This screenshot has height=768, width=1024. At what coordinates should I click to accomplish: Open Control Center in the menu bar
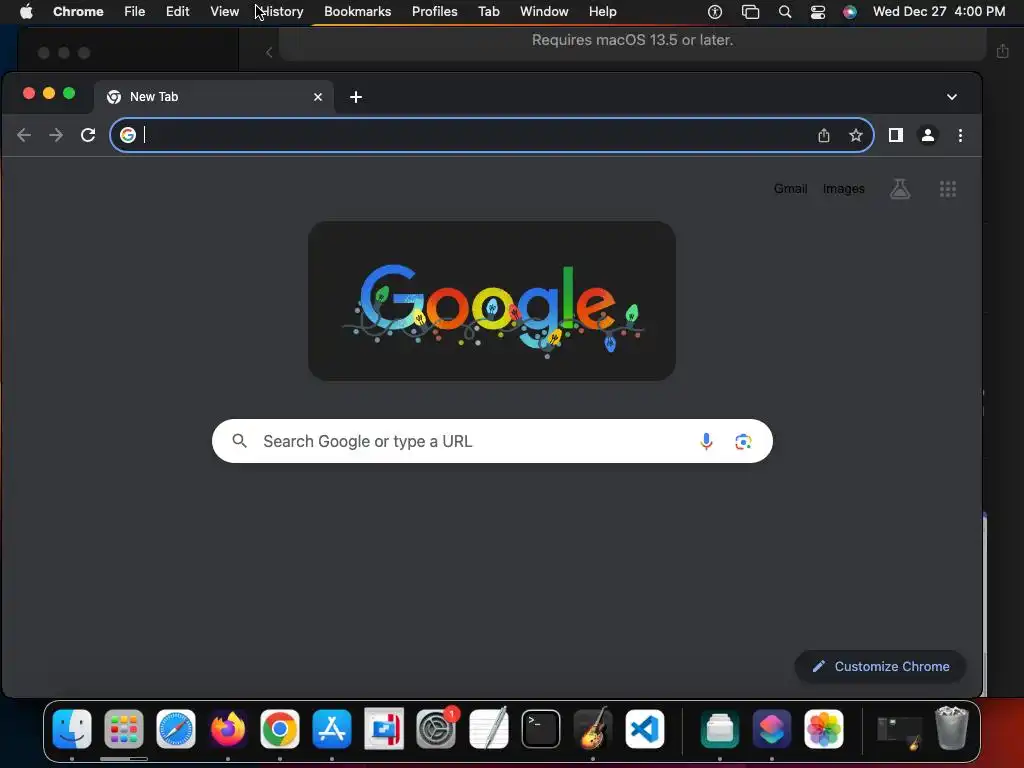(x=818, y=12)
